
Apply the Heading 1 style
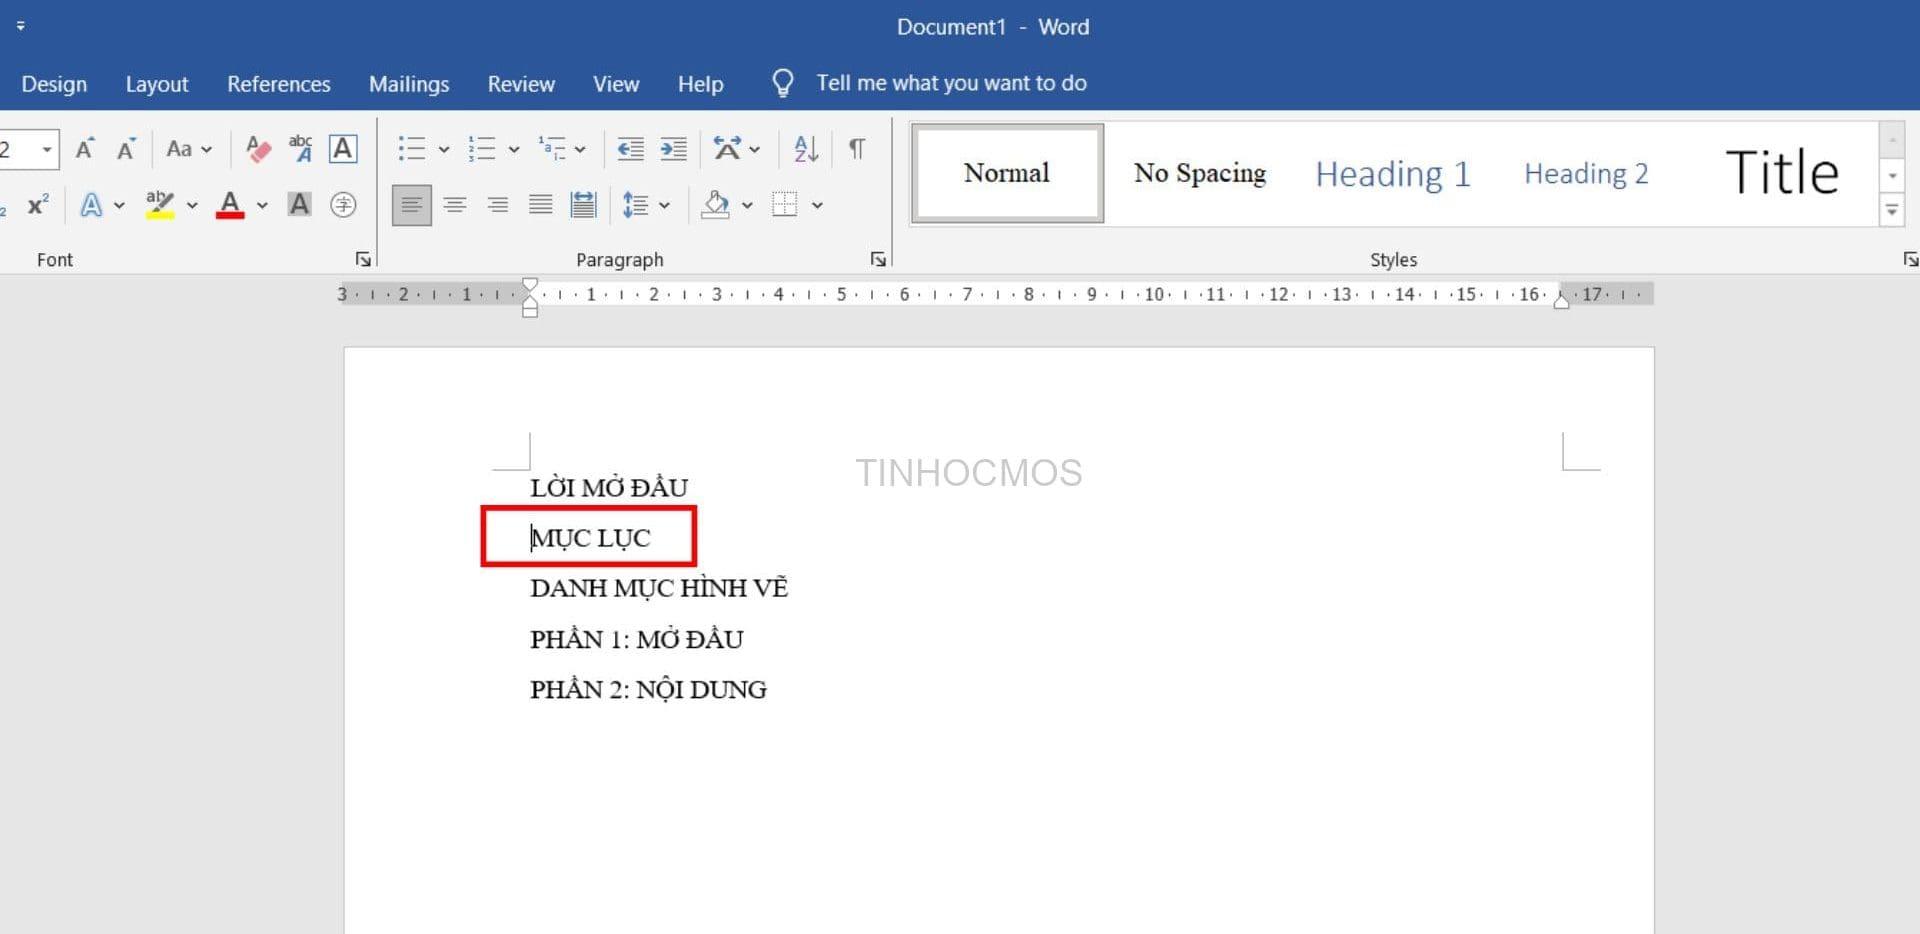1393,173
